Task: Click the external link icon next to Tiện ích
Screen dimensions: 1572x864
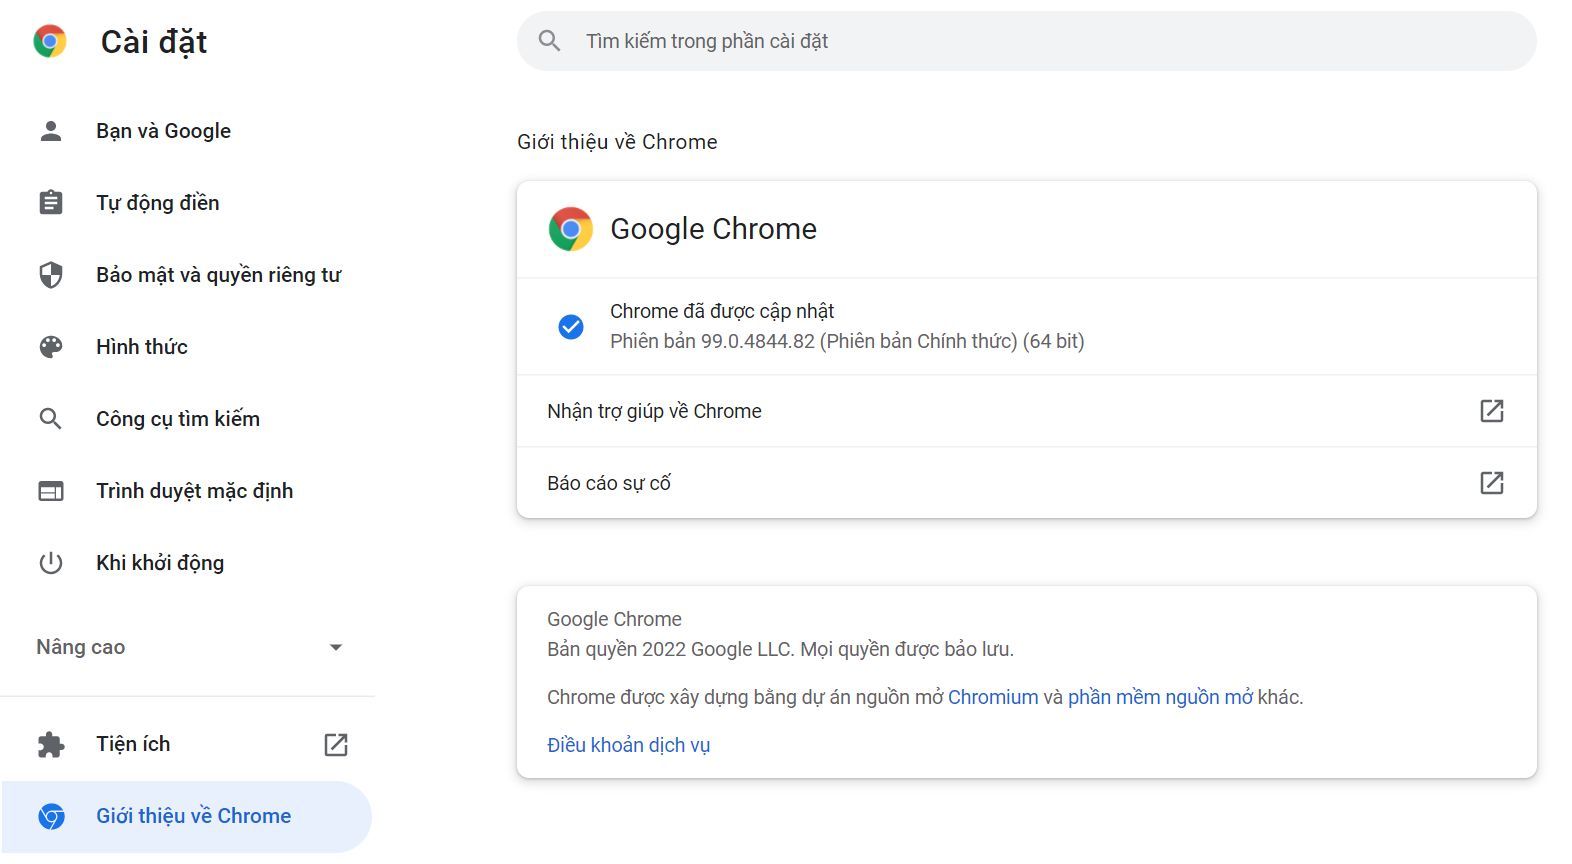Action: click(x=336, y=744)
